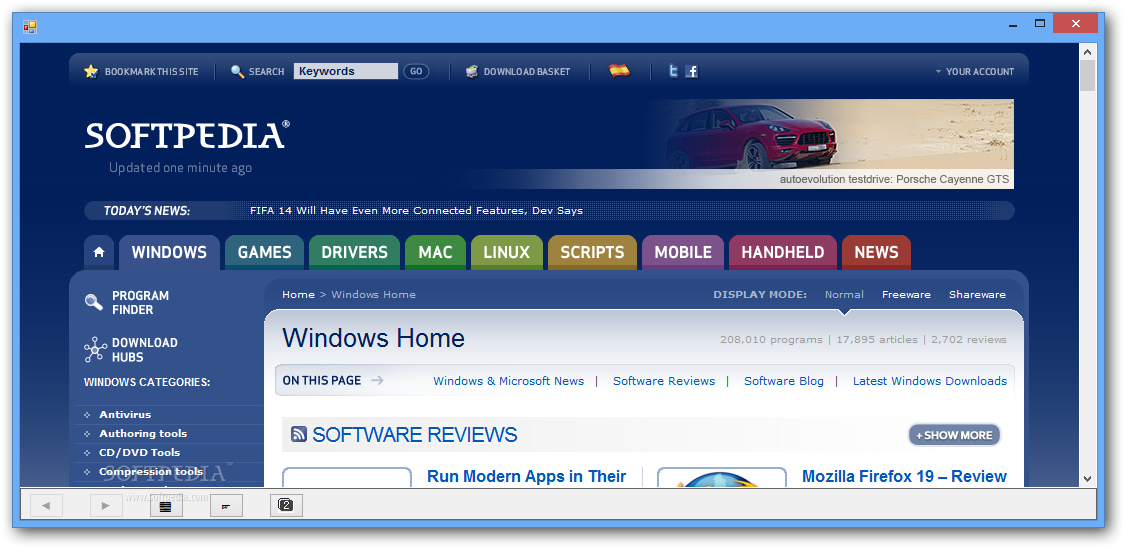Click the magnifier Search icon in the top bar

click(x=237, y=71)
